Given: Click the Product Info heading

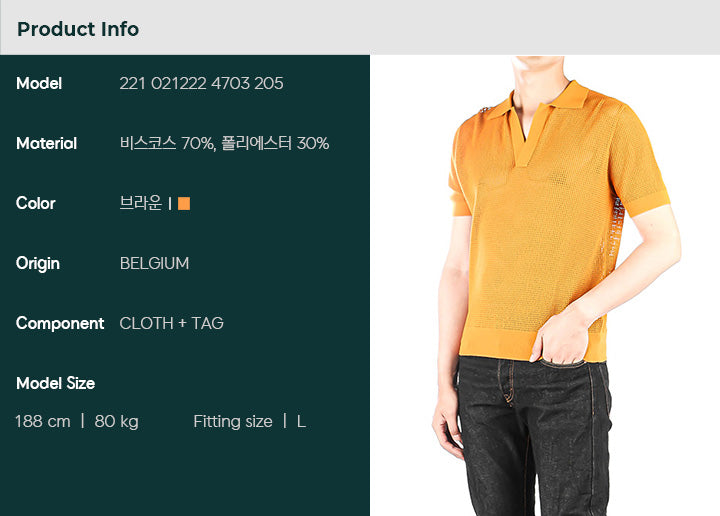Looking at the screenshot, I should [x=78, y=29].
